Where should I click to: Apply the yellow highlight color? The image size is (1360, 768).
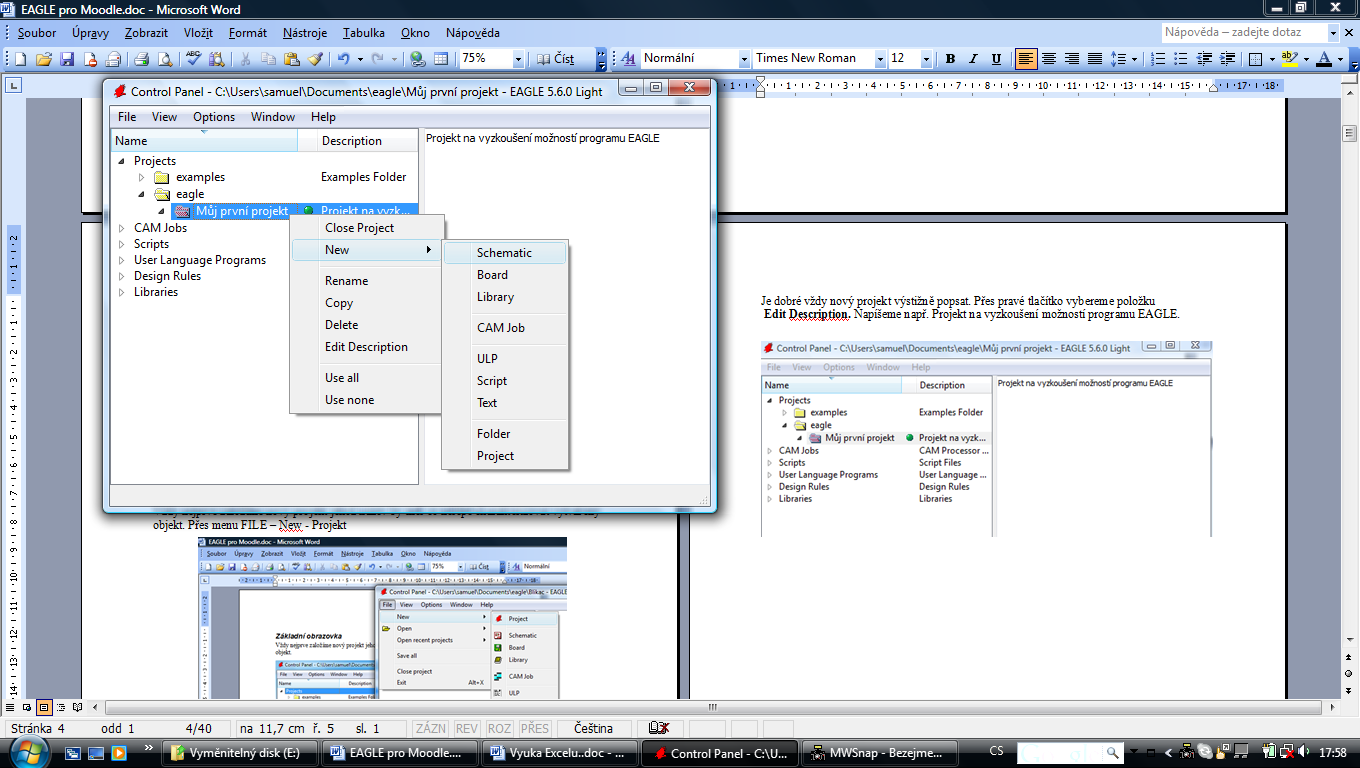(x=1290, y=59)
